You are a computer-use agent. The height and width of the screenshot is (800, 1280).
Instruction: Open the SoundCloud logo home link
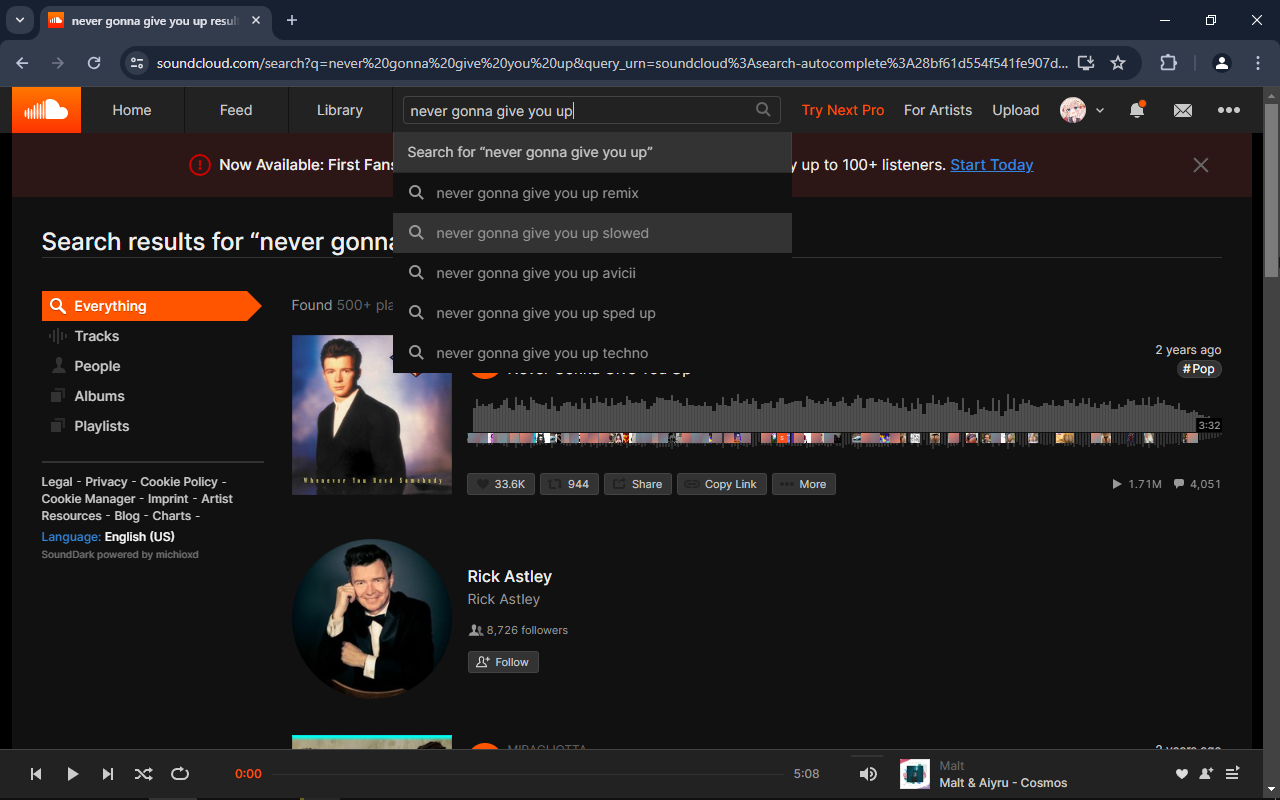point(46,110)
